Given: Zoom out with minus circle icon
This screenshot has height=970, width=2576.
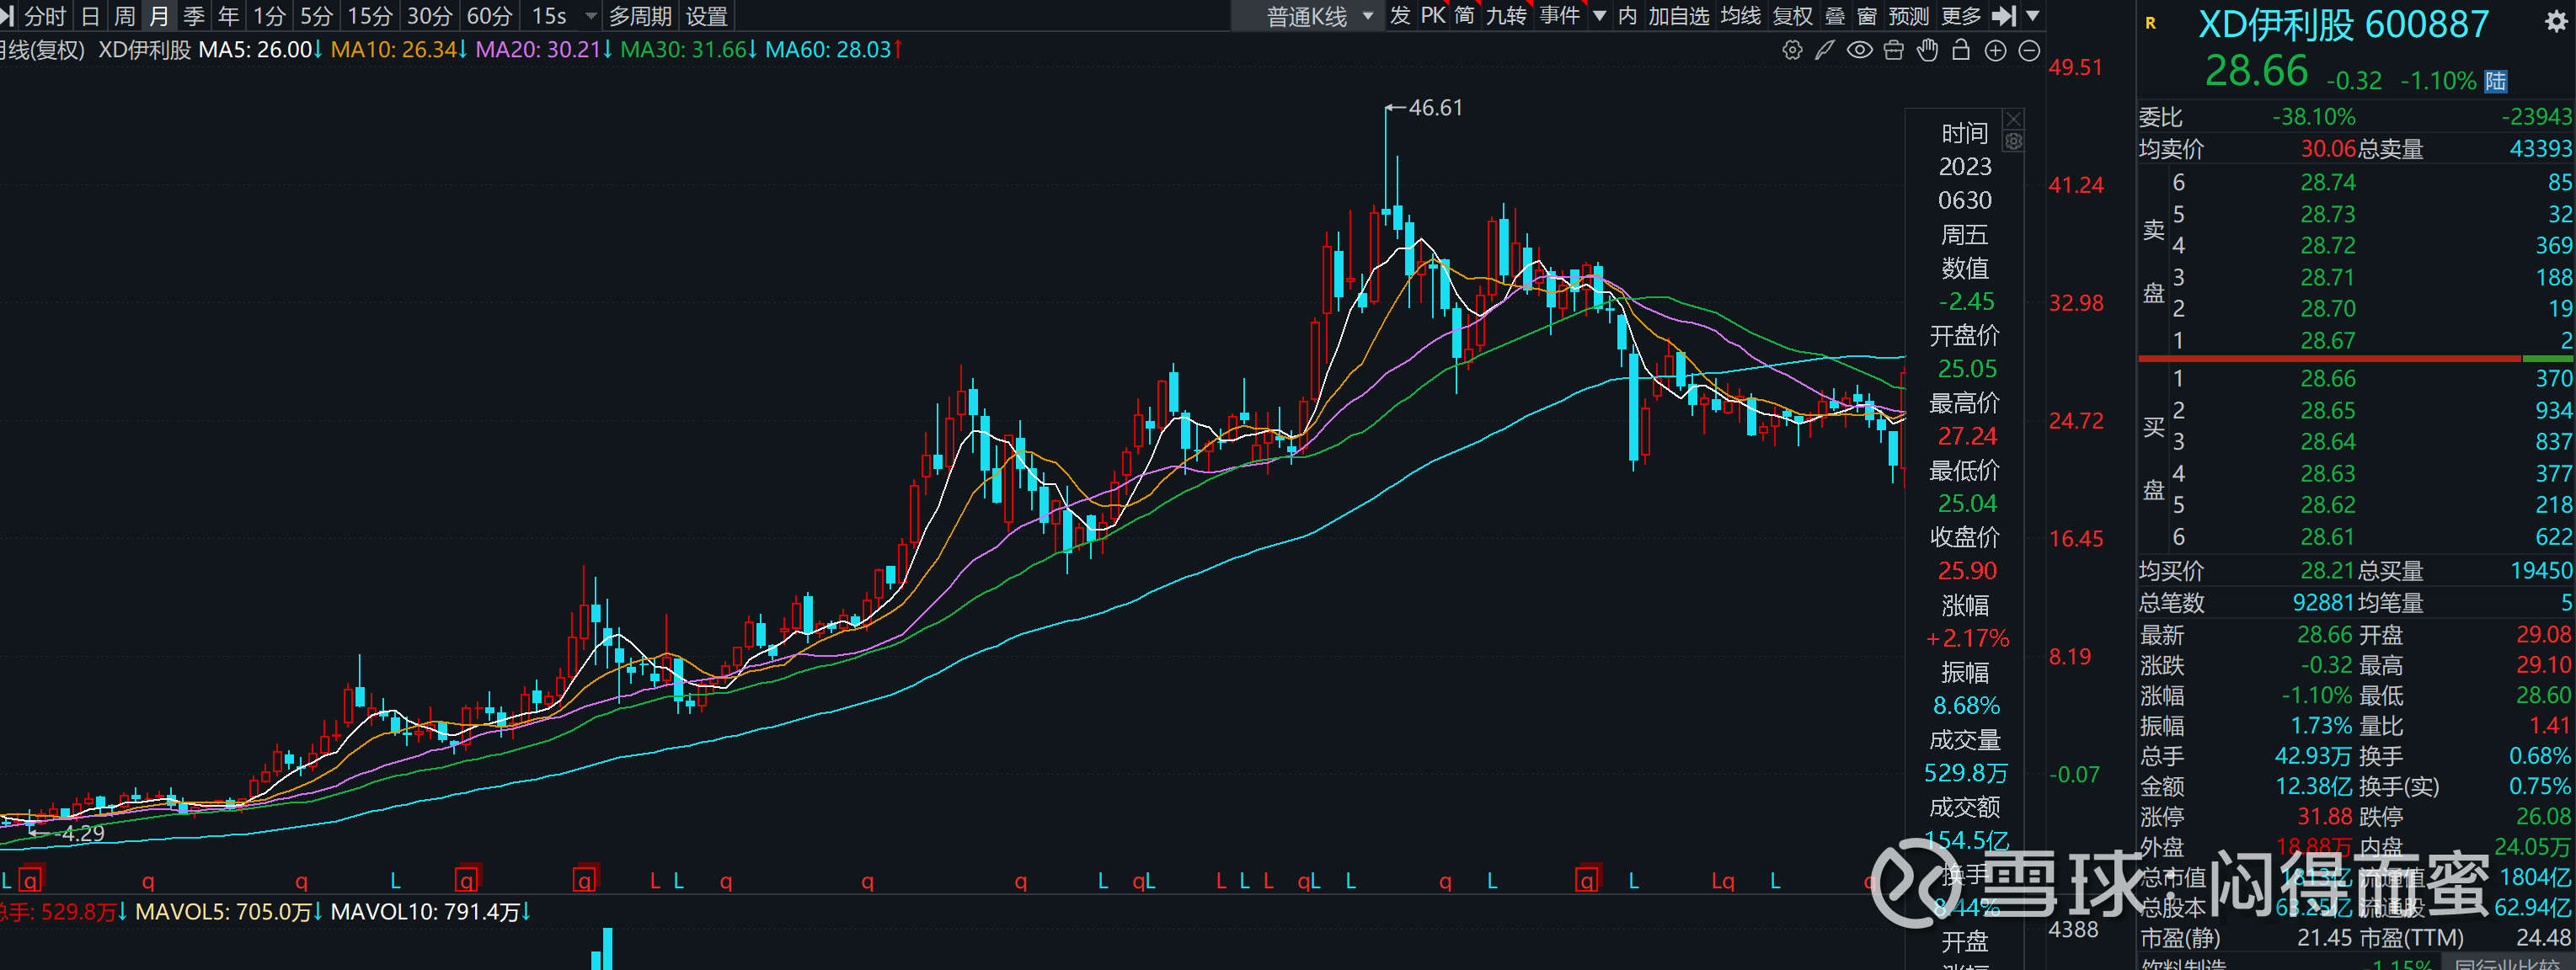Looking at the screenshot, I should point(2029,50).
